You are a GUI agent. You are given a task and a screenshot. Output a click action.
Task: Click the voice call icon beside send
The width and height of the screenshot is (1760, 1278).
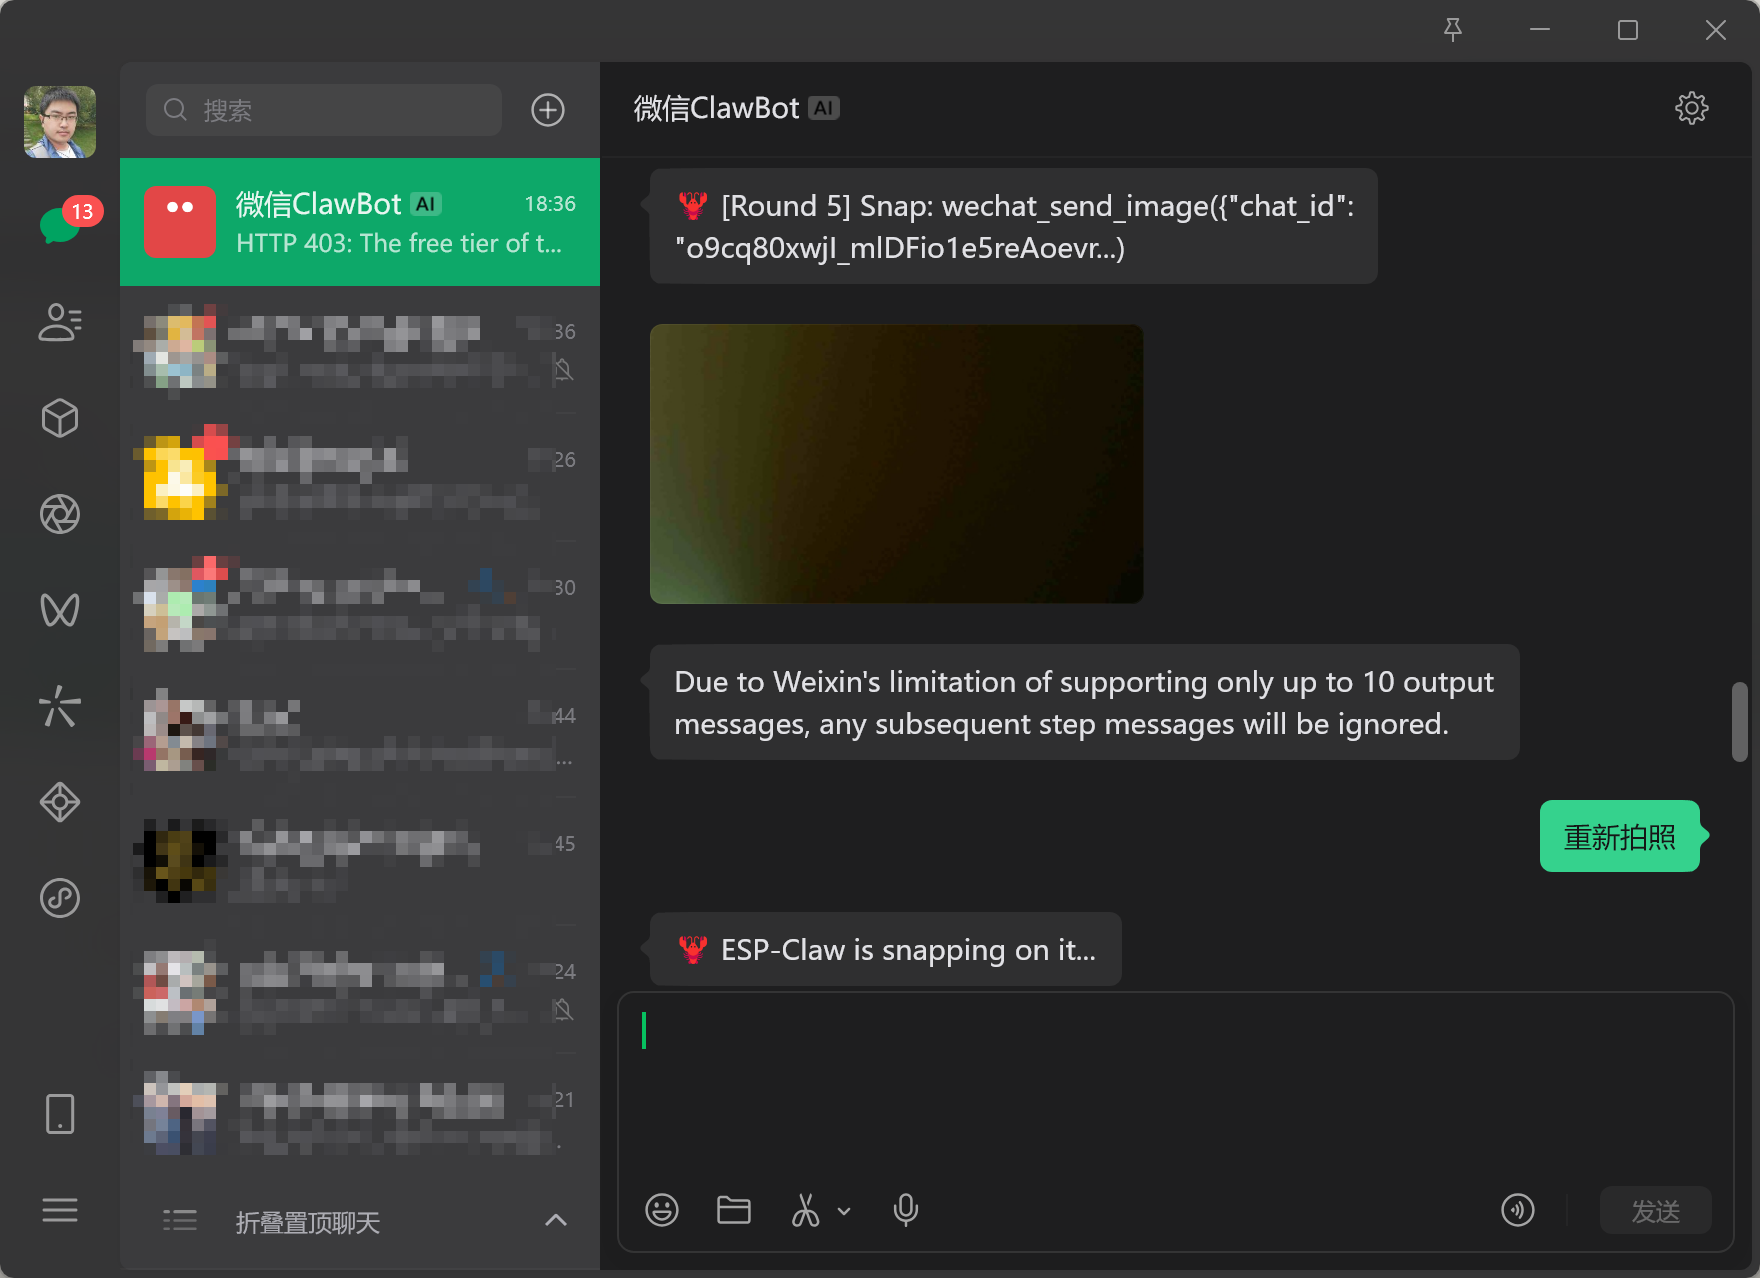click(x=1518, y=1210)
